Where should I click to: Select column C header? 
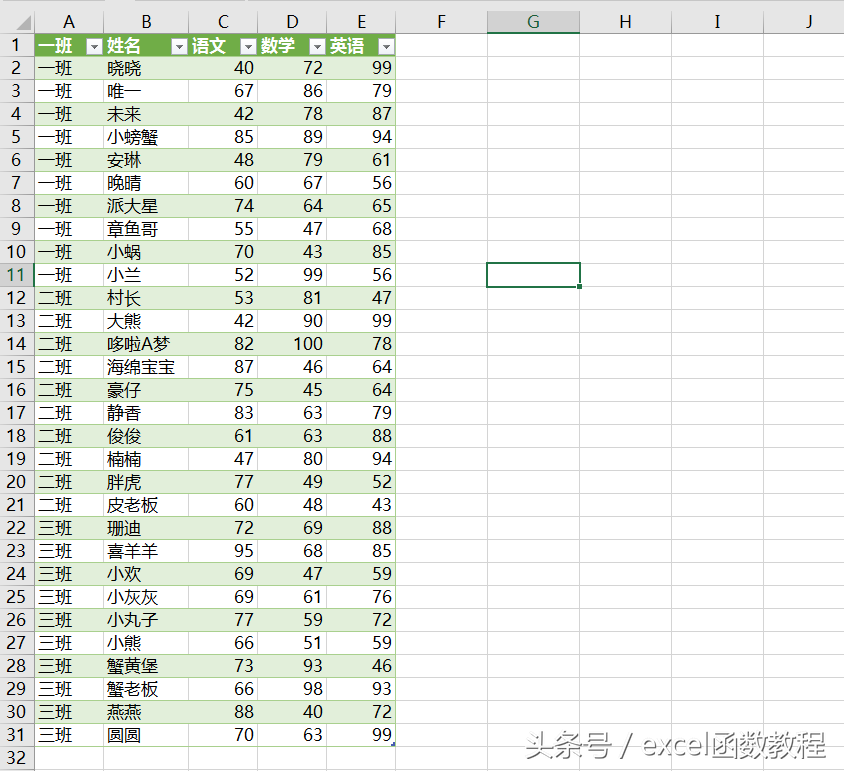[223, 22]
